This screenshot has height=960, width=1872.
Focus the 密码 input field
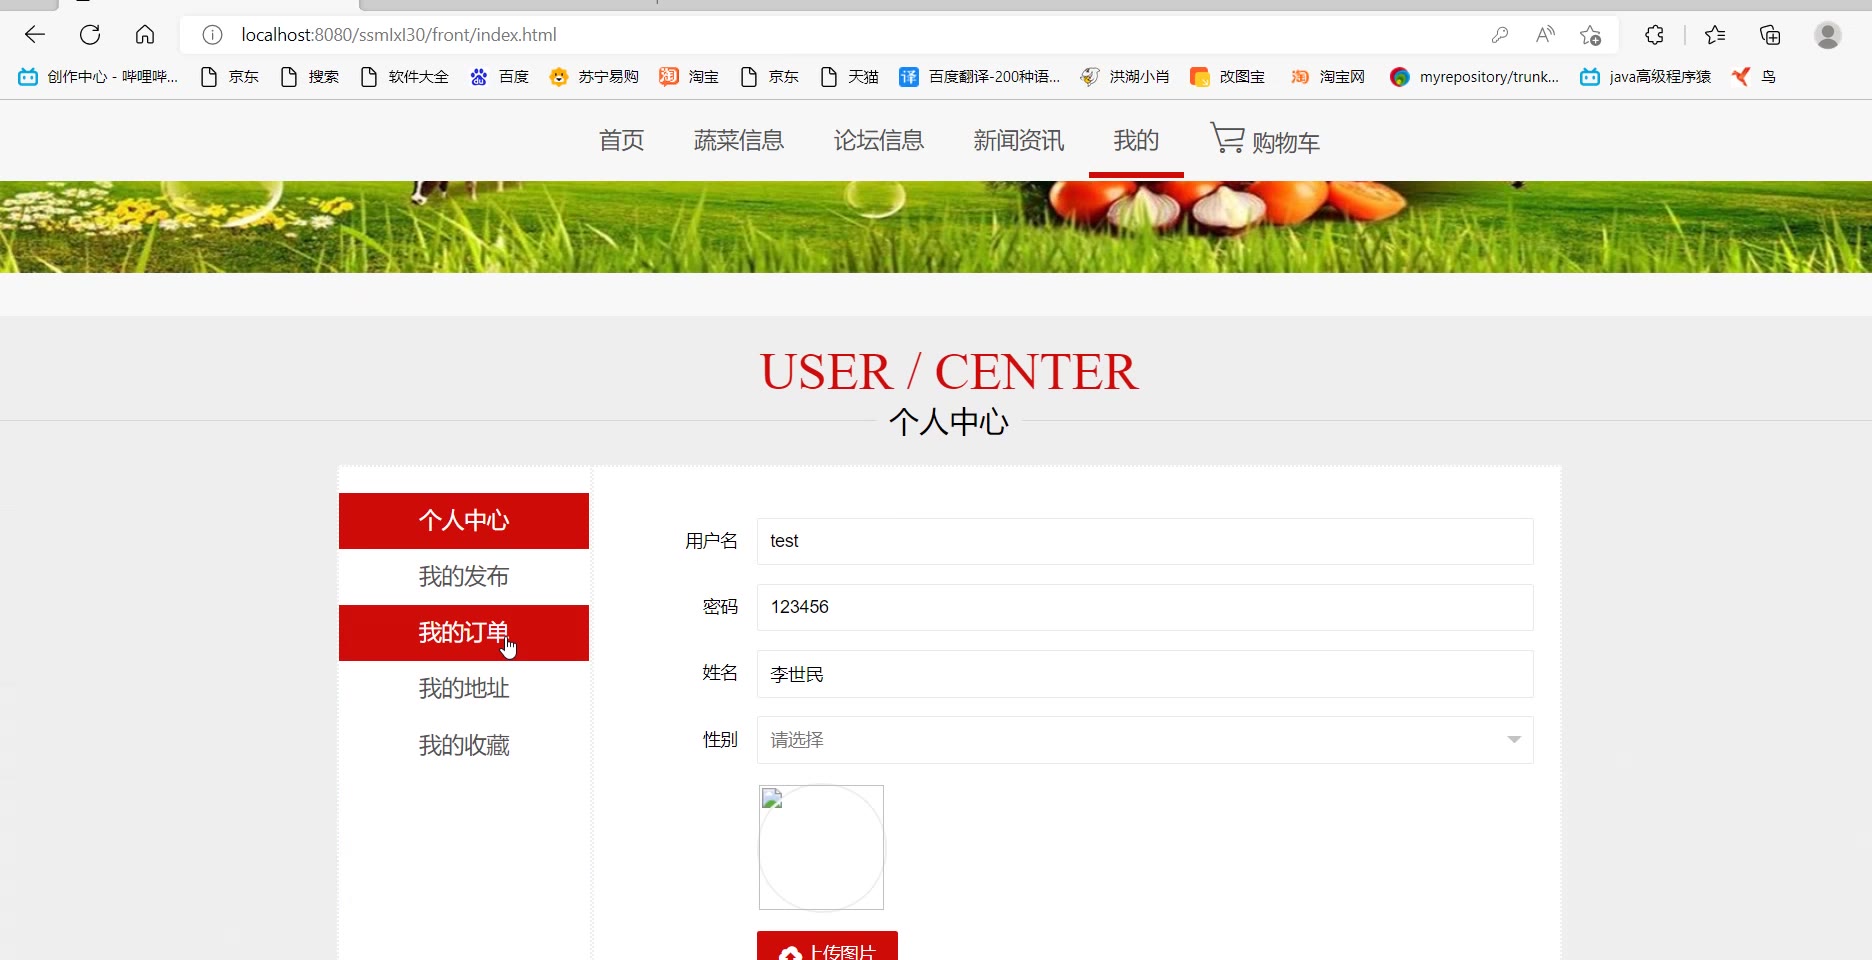(1145, 607)
